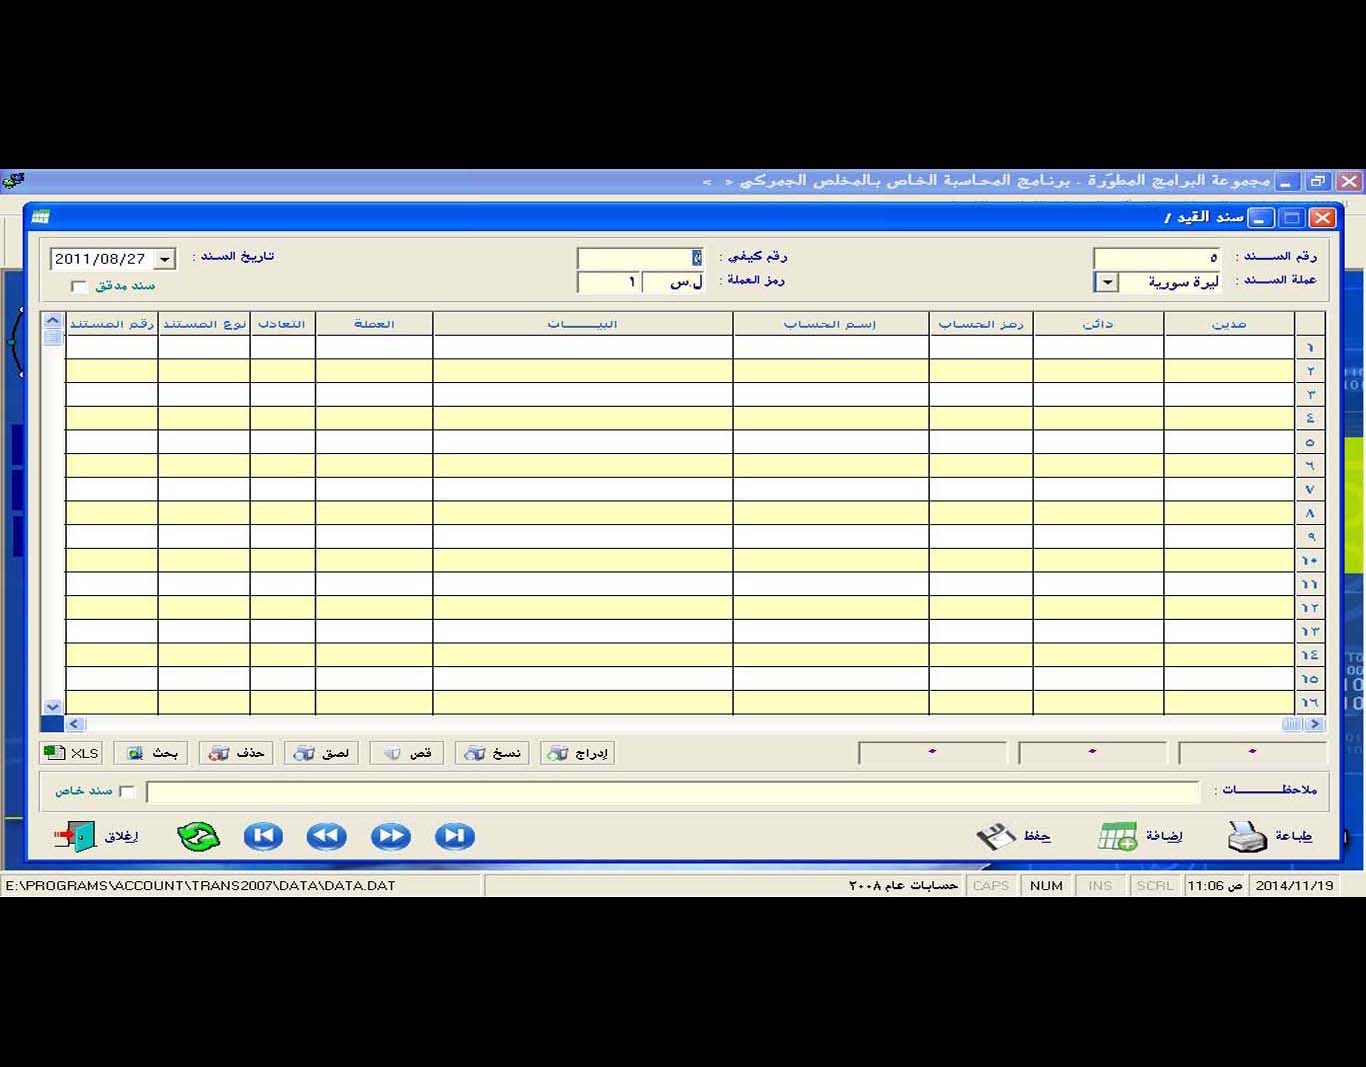Click the save (حفظ) icon
This screenshot has height=1067, width=1366.
click(995, 836)
